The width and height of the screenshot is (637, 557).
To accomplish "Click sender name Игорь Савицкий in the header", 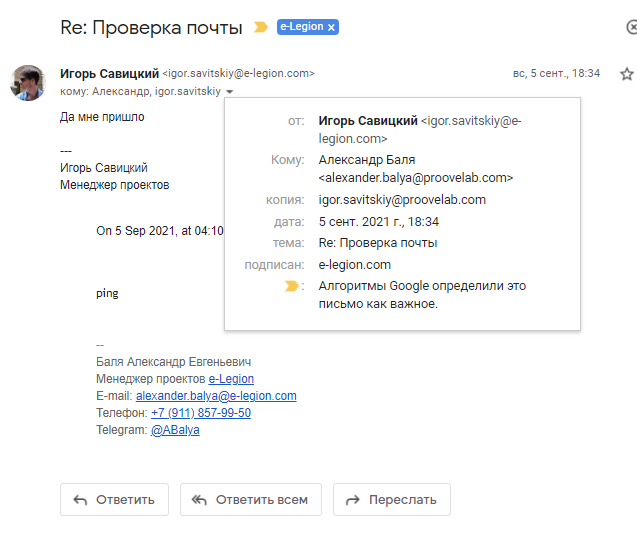I will pyautogui.click(x=109, y=73).
